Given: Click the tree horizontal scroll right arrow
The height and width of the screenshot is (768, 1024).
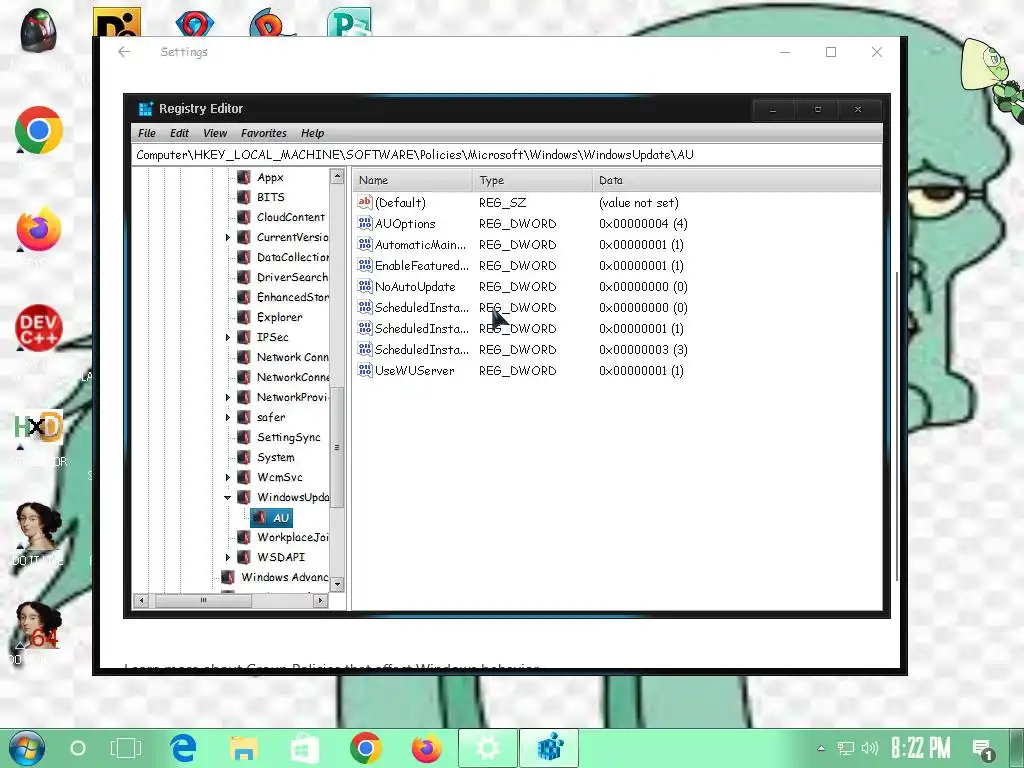Looking at the screenshot, I should coord(320,600).
